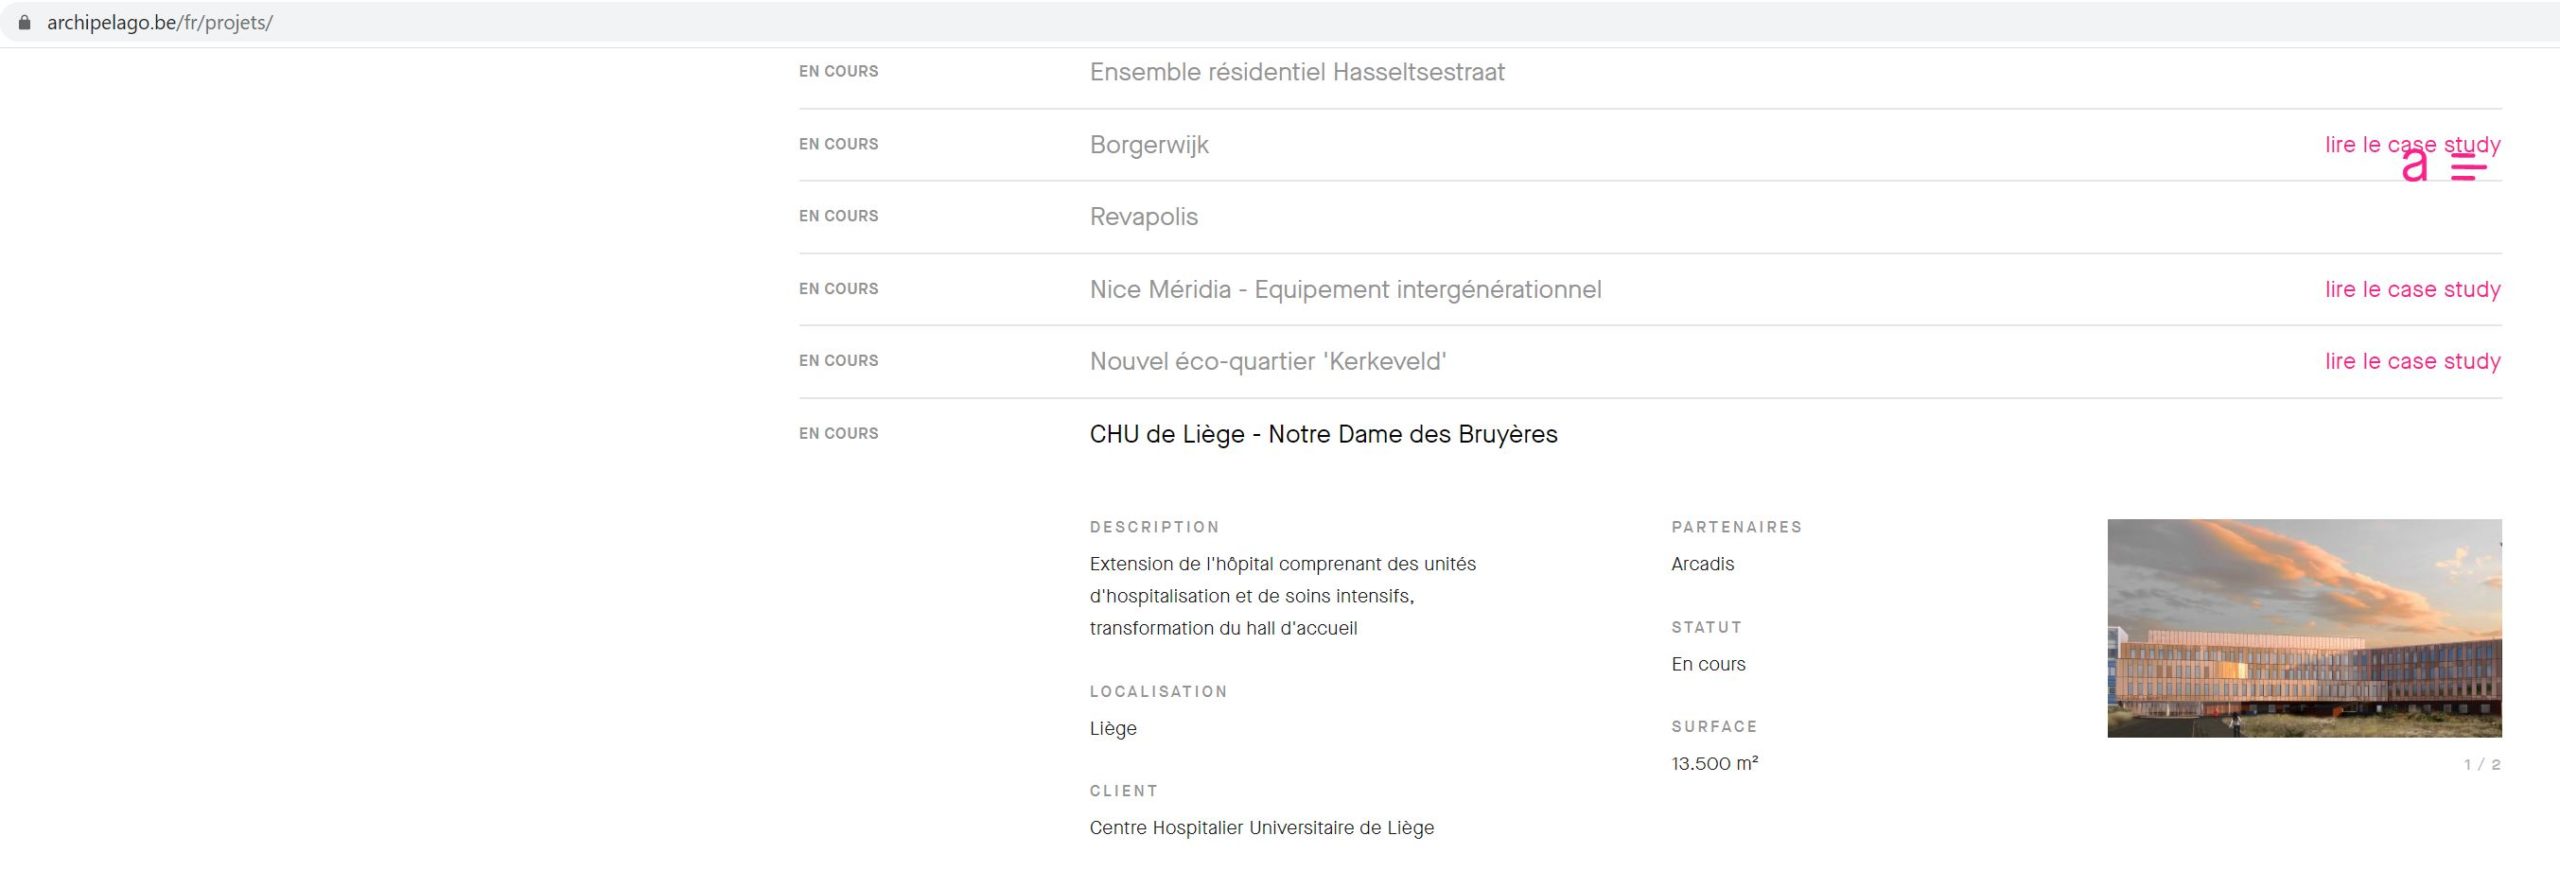2560x888 pixels.
Task: Expand Nice Méridia - Equipement intergénérationnel
Action: point(1344,290)
